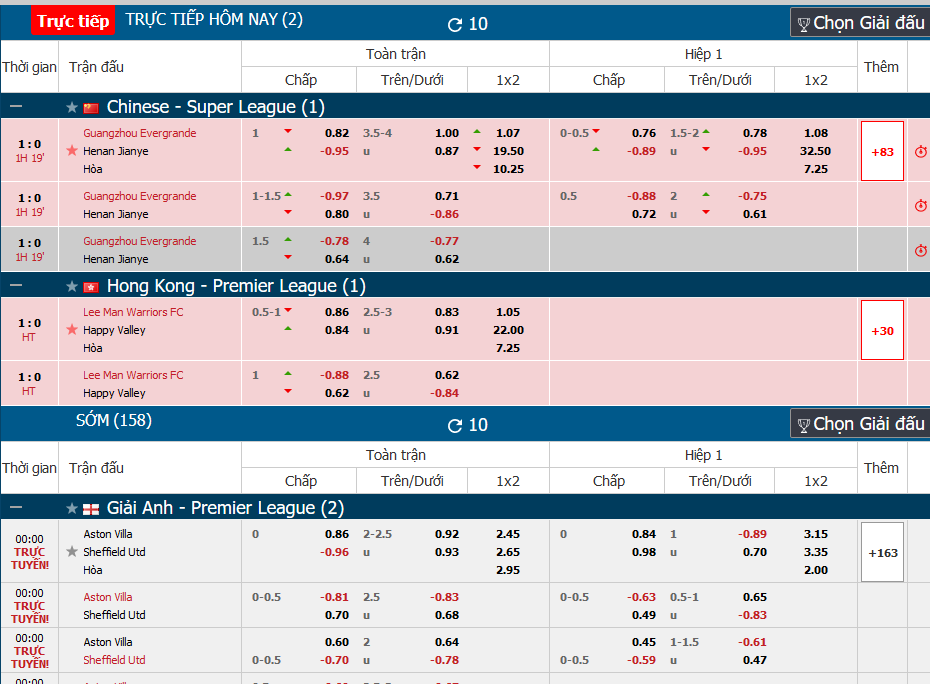
Task: Pick Aston Villa 1x2 odds 2.45
Action: tap(508, 535)
